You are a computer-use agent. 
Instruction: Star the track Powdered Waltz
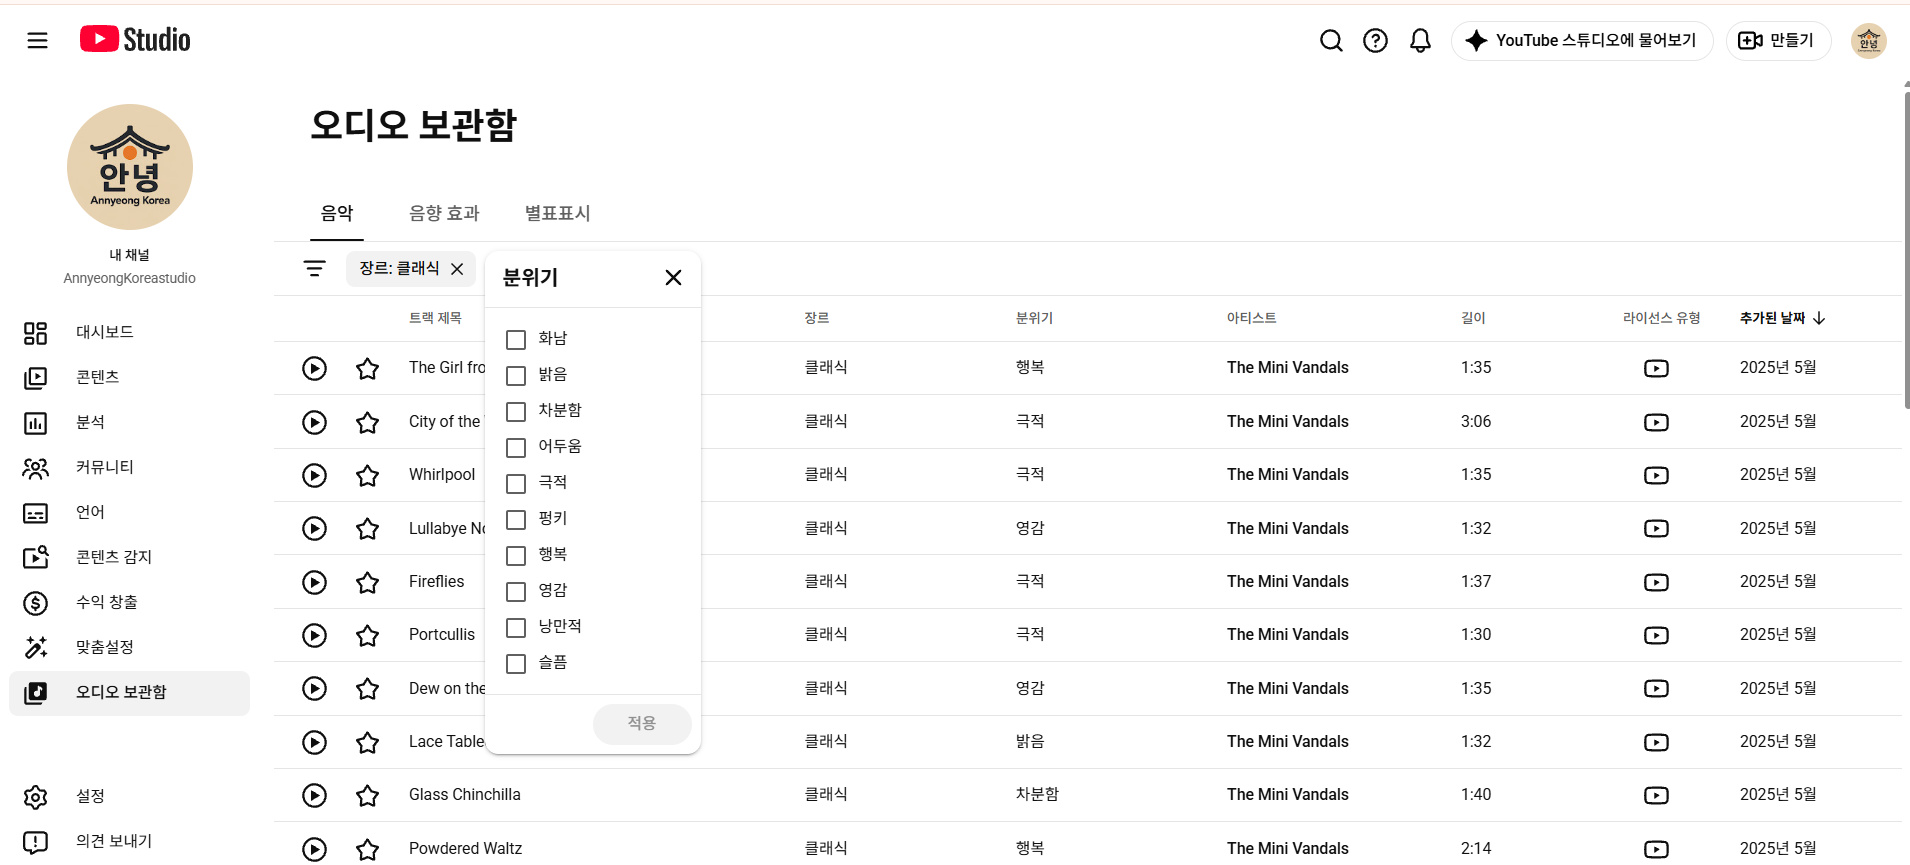tap(367, 849)
